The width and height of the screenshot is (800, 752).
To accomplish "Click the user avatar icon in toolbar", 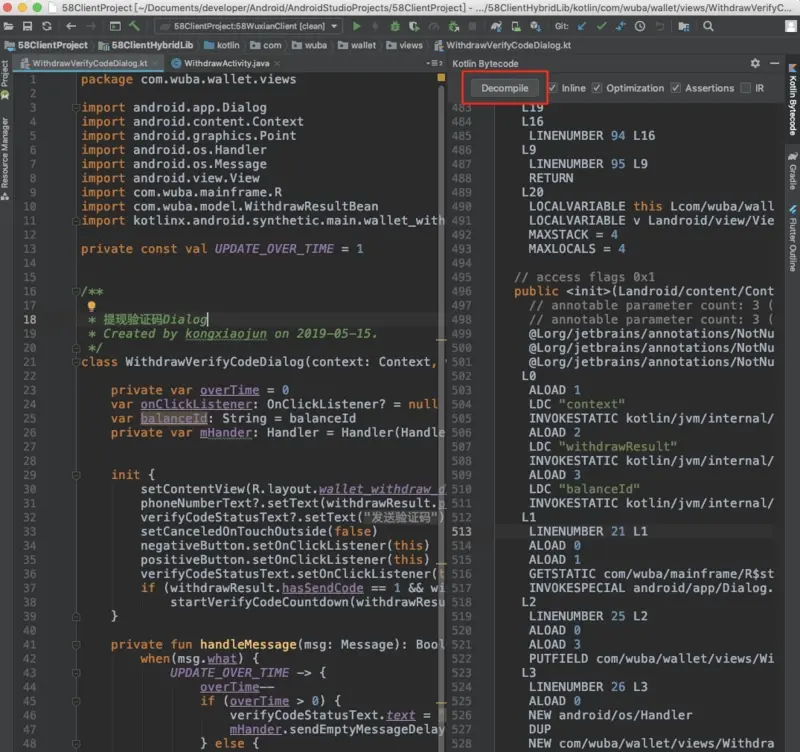I will 791,26.
